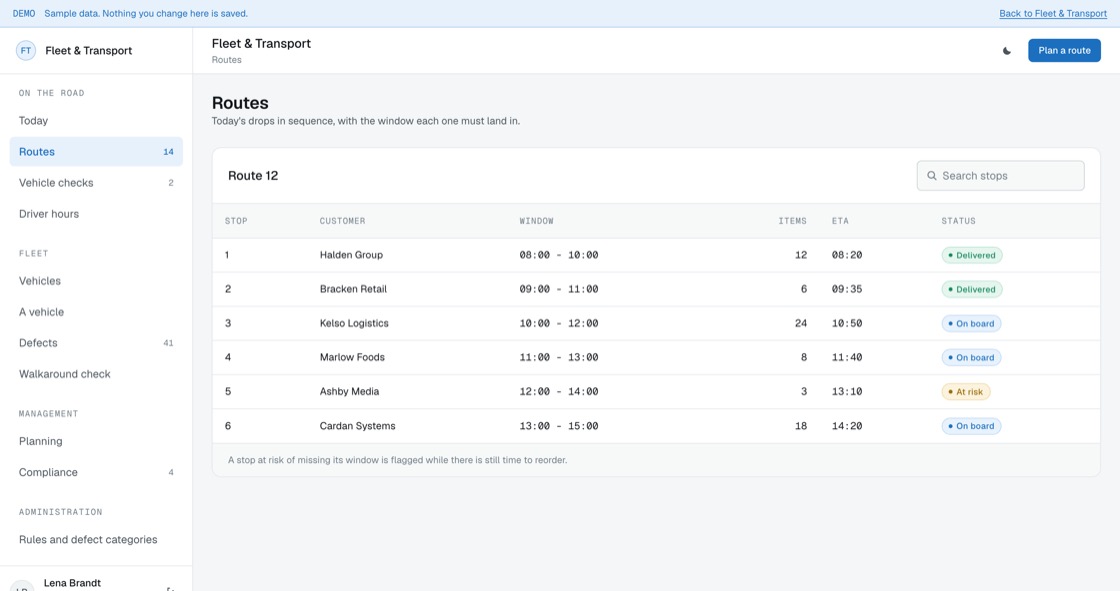Click the ETA value 11:40
This screenshot has height=591, width=1120.
click(846, 357)
